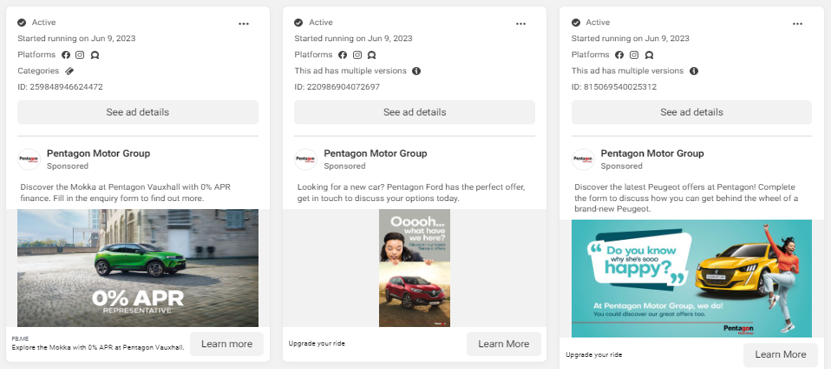Click 'Discover the latest Peugeot offers' text
The width and height of the screenshot is (831, 369).
(x=686, y=198)
